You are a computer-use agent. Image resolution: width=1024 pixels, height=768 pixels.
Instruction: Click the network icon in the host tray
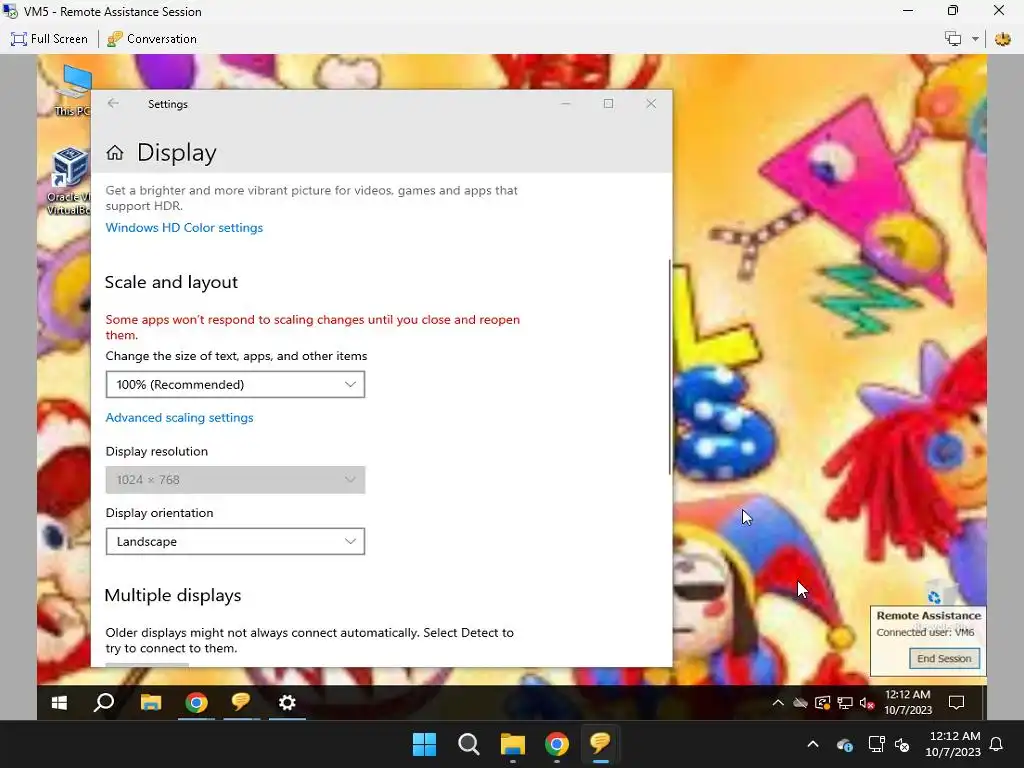[x=876, y=744]
